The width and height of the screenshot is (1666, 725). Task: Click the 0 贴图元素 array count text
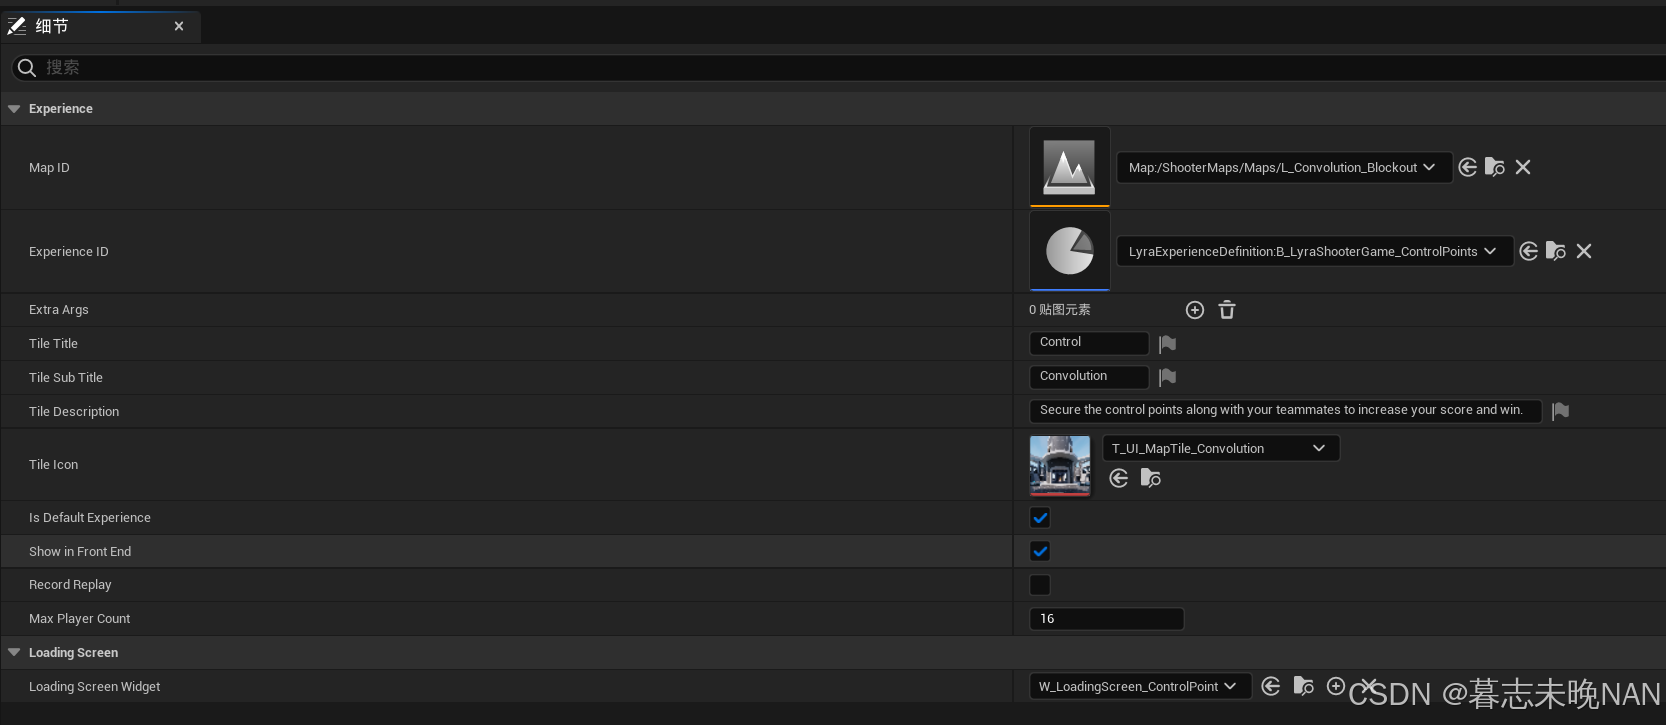[x=1060, y=310]
